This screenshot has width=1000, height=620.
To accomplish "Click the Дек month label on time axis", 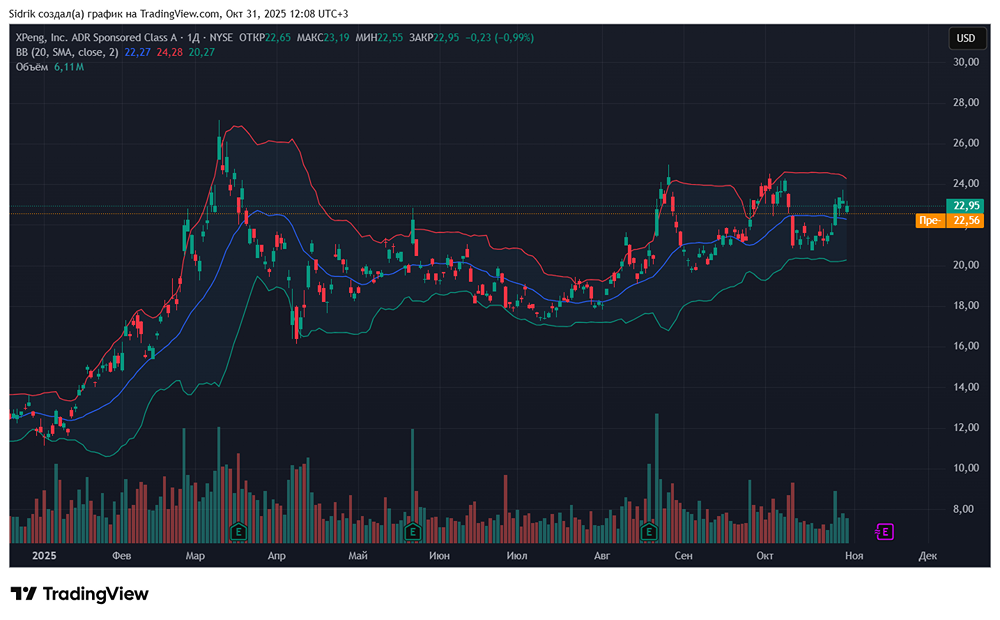I will (927, 555).
